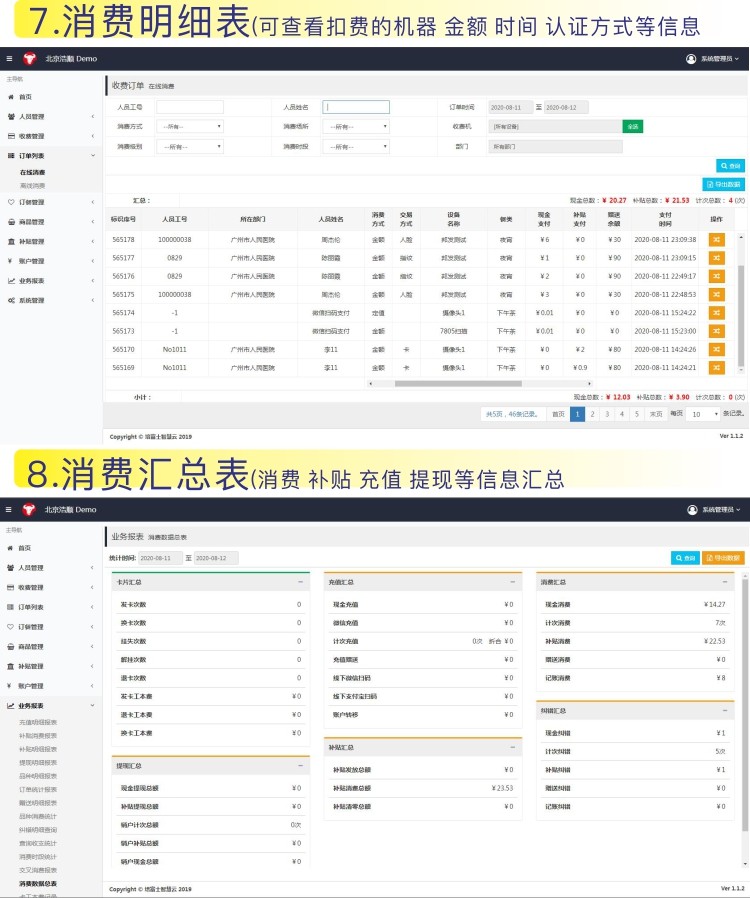Click the orders table horizontal scrollbar
Viewport: 750px width, 898px height.
(x=458, y=383)
